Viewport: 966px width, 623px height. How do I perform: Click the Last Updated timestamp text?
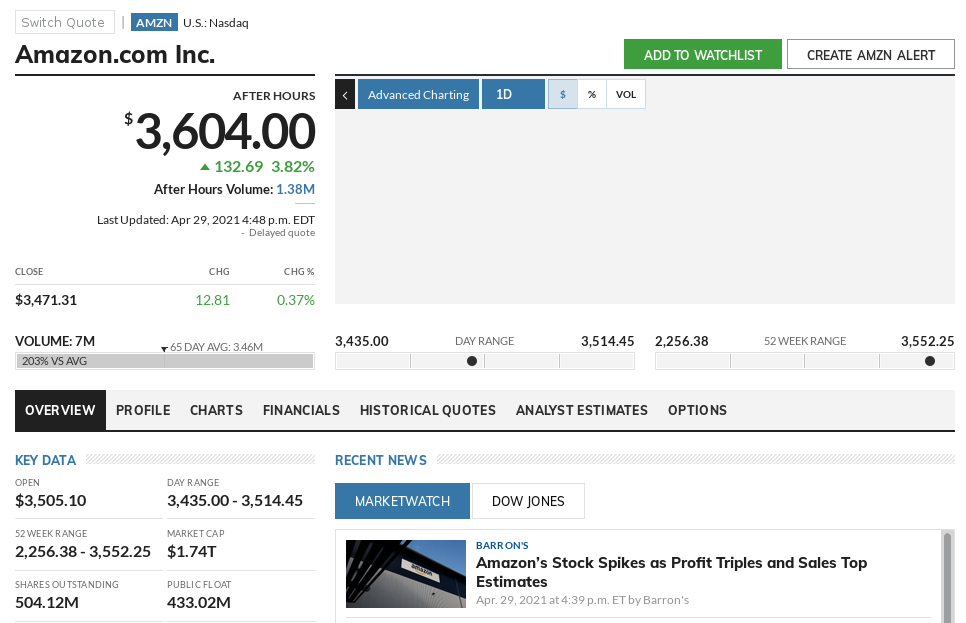(x=206, y=220)
